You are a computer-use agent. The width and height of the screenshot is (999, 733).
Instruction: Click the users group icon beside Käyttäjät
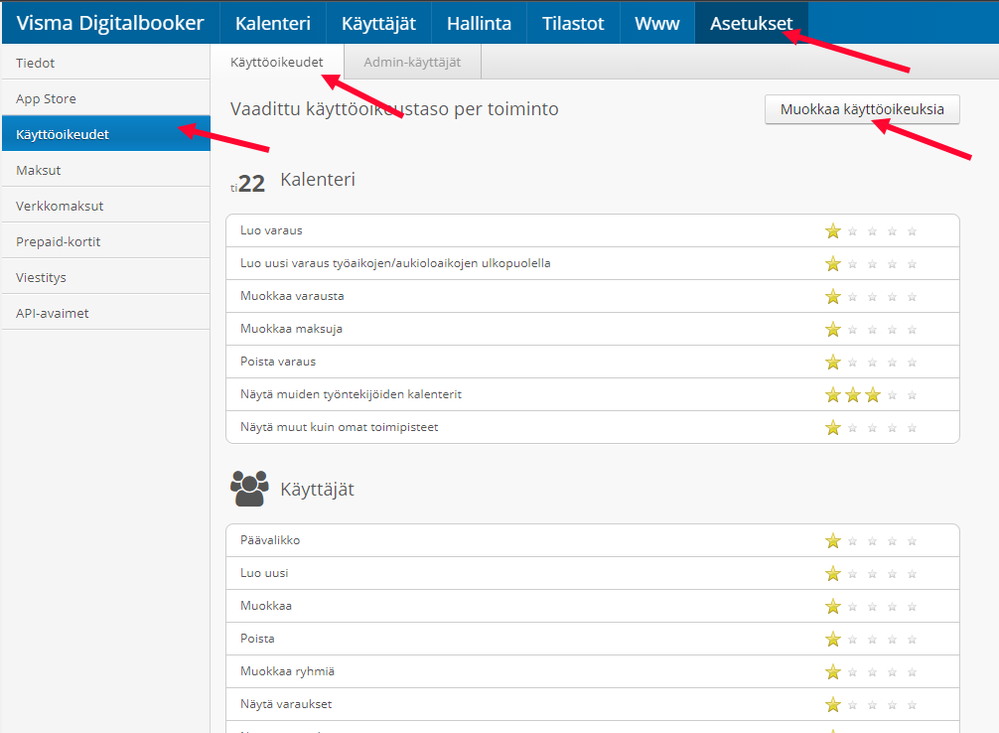tap(249, 489)
